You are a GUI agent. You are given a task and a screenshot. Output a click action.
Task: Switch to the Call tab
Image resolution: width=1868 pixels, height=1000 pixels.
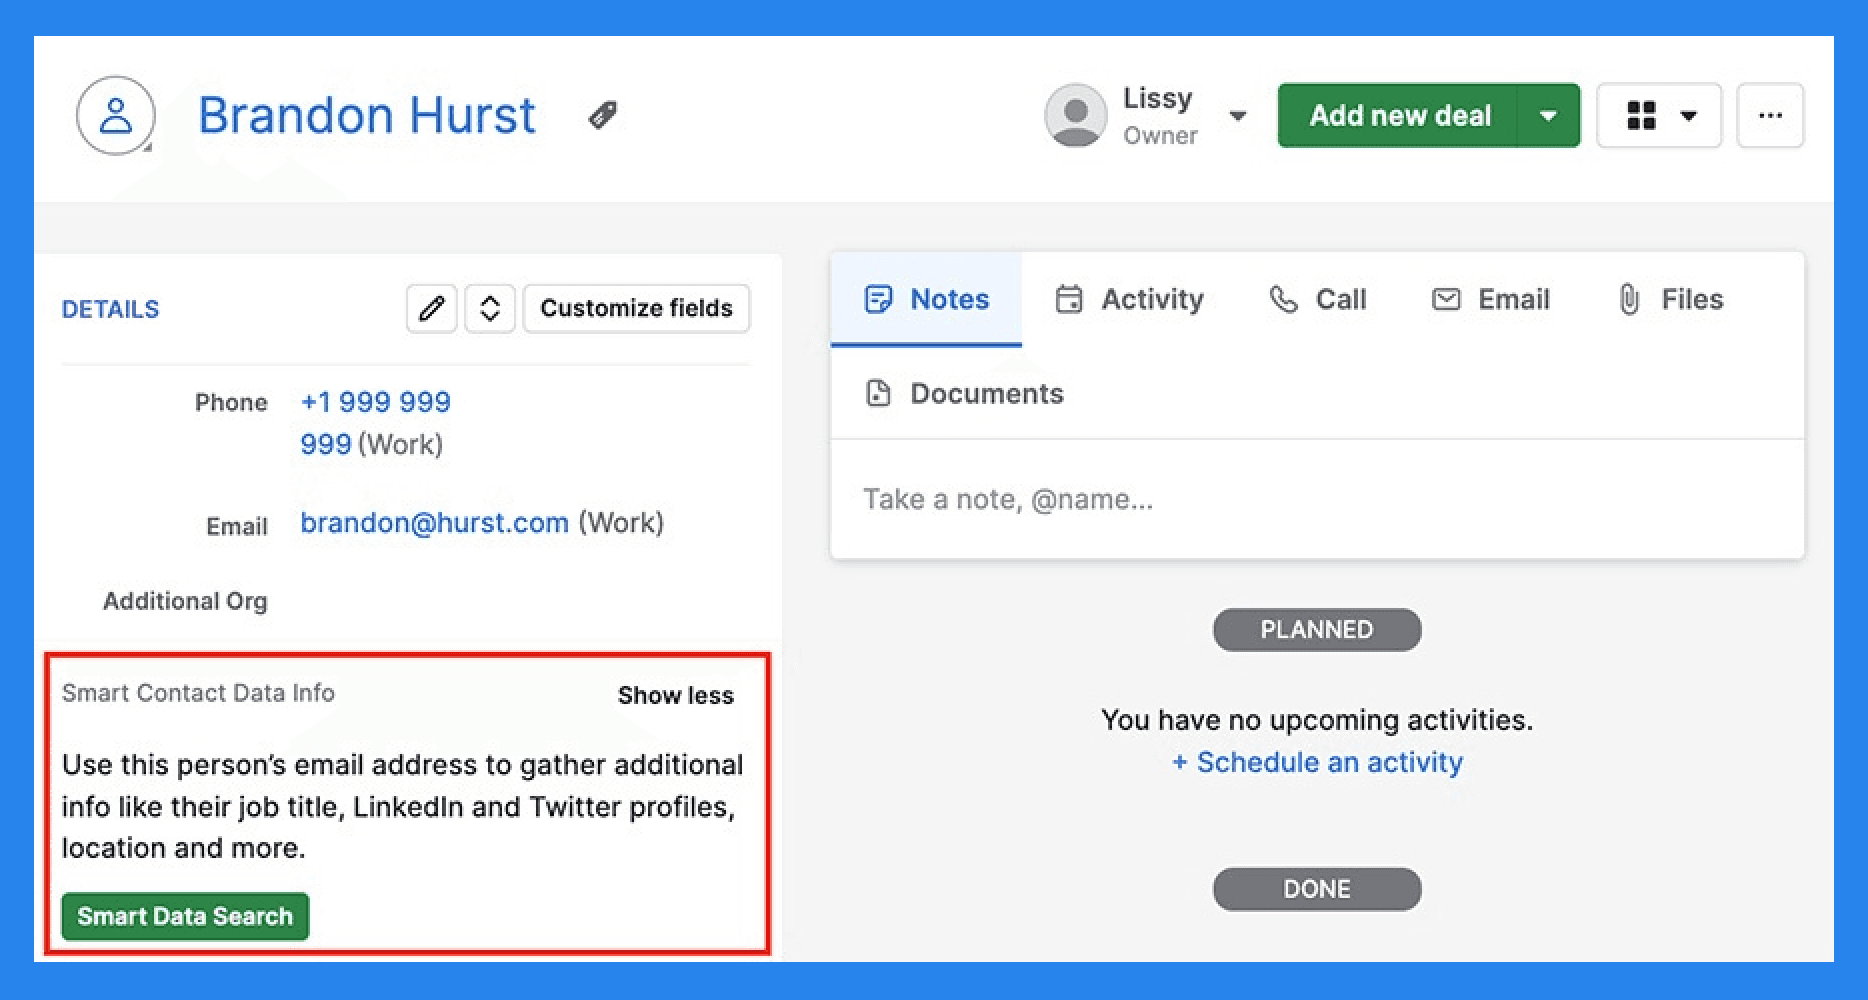(1317, 299)
